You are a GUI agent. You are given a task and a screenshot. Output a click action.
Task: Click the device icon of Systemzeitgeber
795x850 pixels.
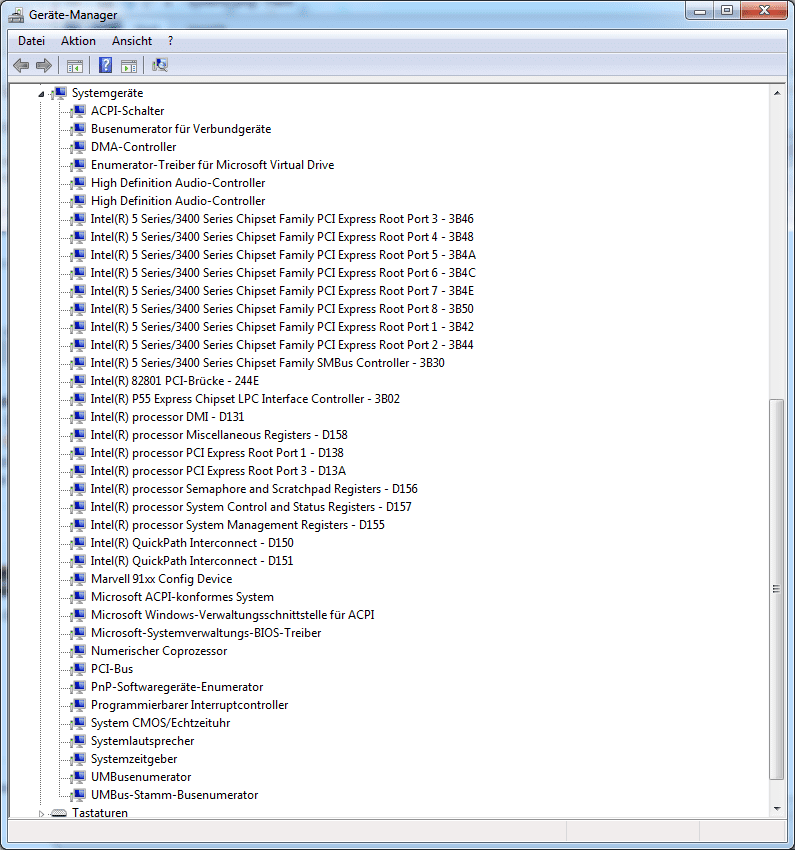79,758
